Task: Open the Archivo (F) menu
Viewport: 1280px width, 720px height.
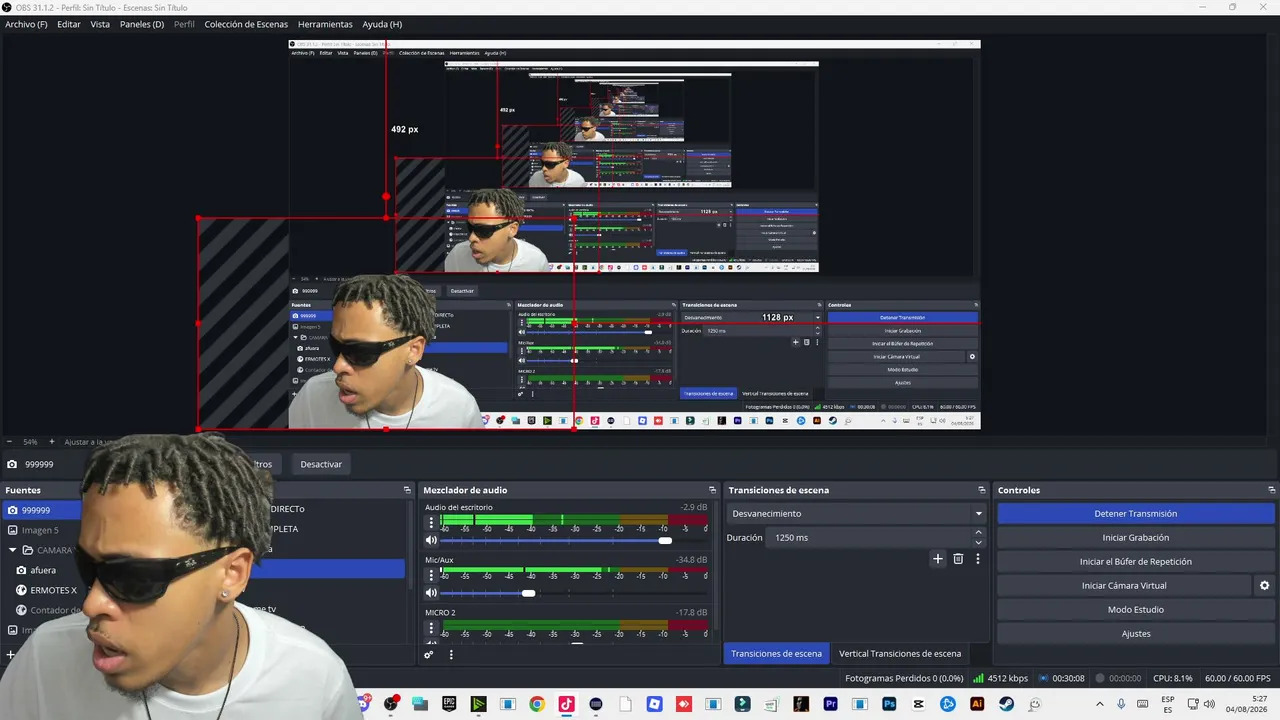Action: [26, 24]
